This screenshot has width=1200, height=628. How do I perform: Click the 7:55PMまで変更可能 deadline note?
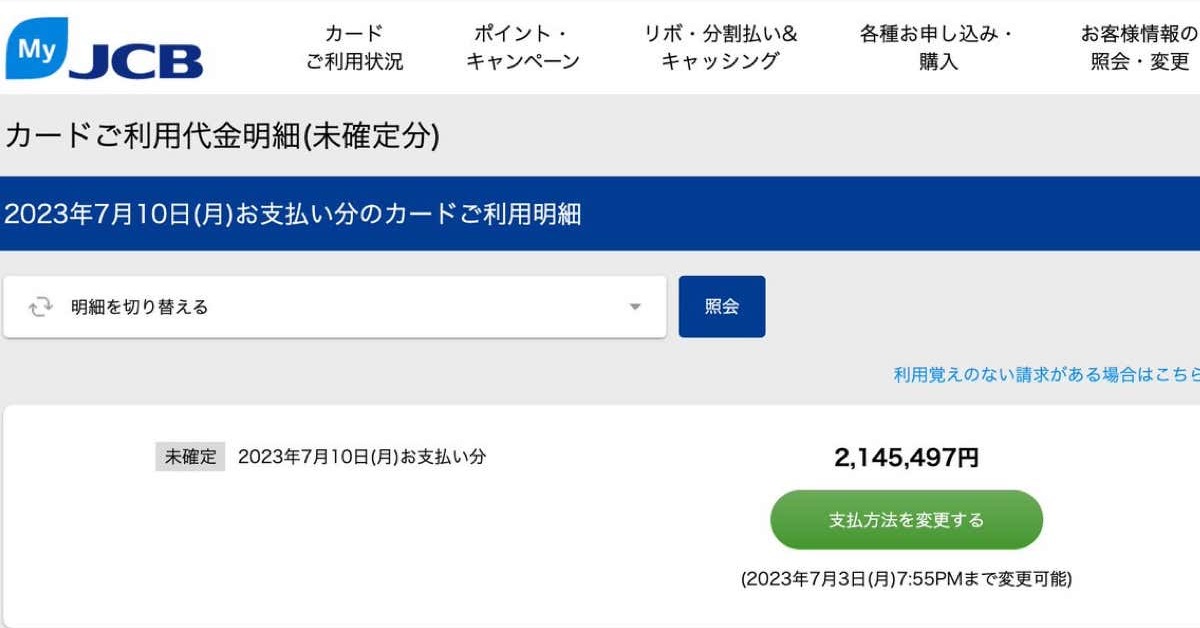pyautogui.click(x=906, y=579)
